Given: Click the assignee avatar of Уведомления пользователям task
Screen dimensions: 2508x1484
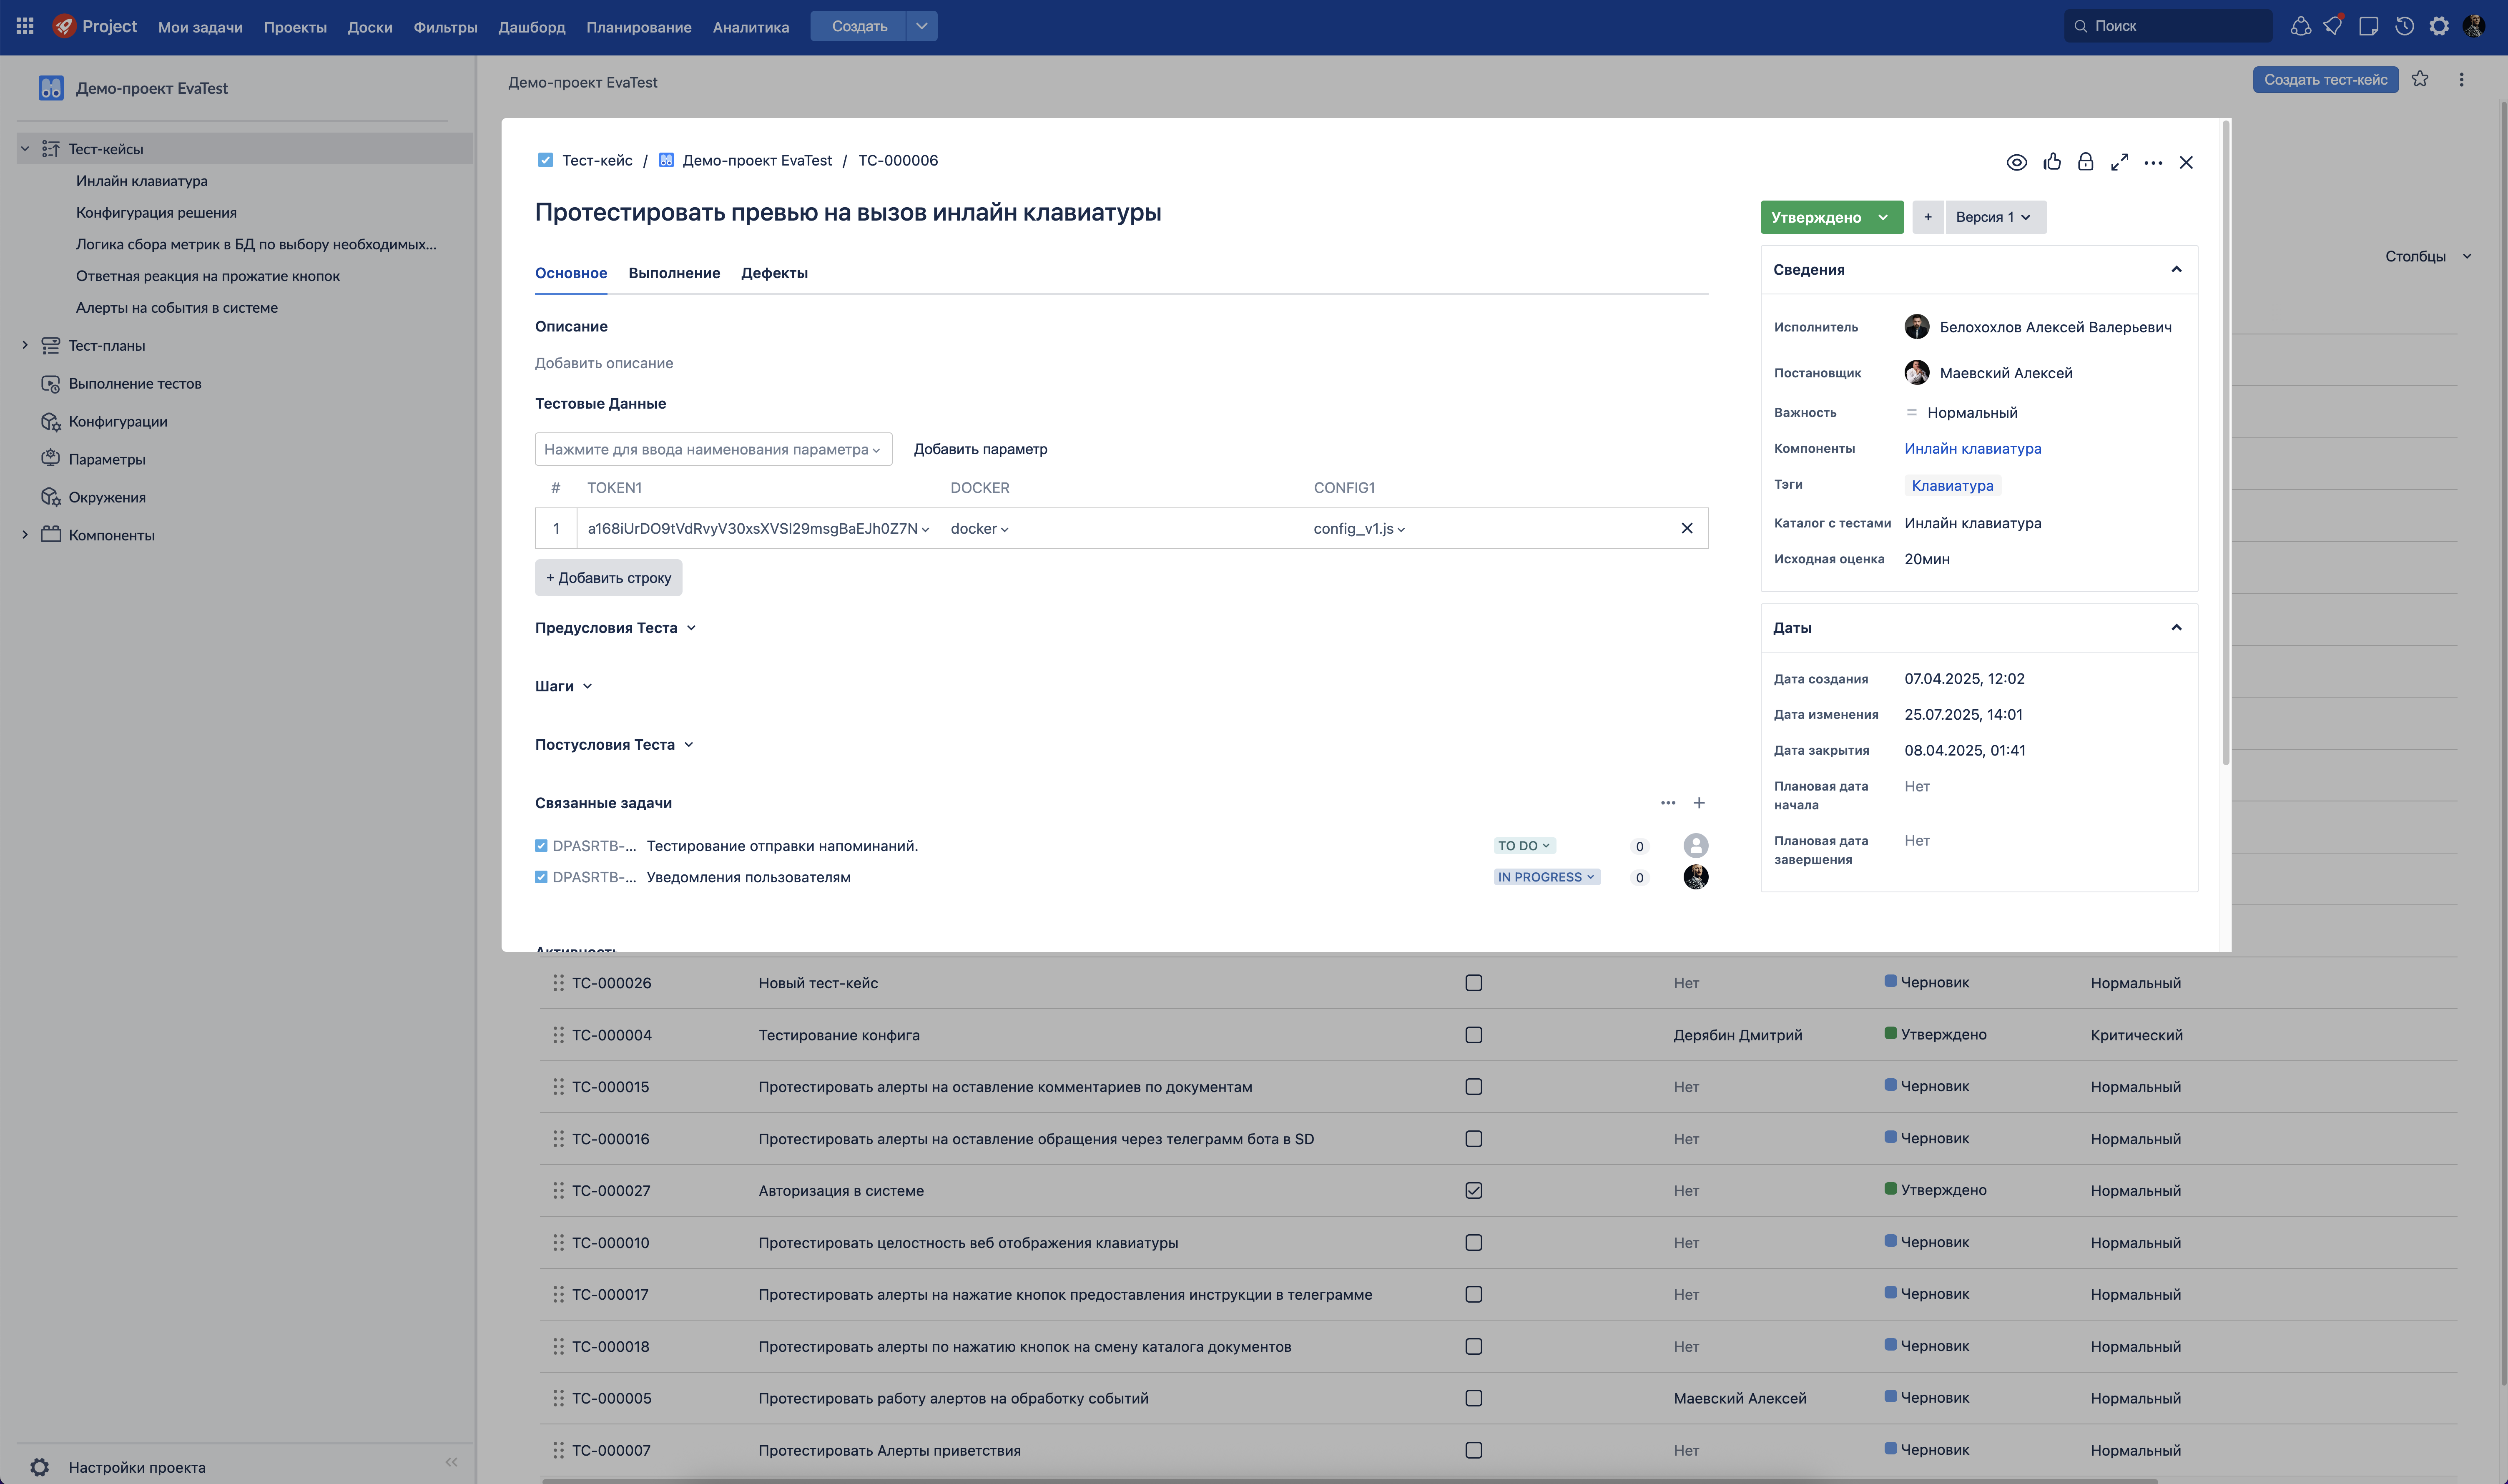Looking at the screenshot, I should tap(1696, 877).
